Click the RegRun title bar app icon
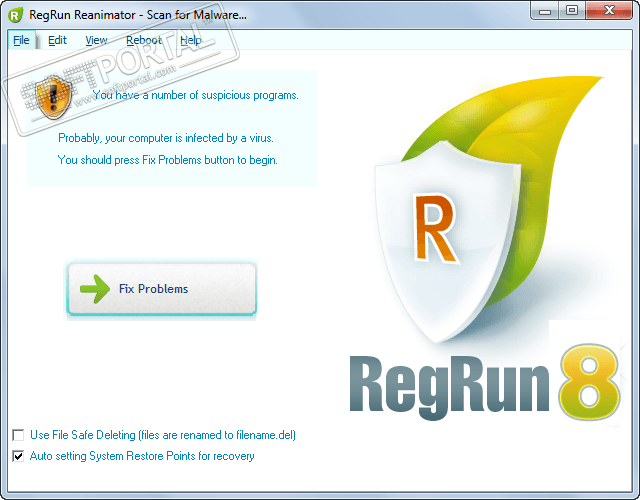Image resolution: width=640 pixels, height=500 pixels. point(16,15)
